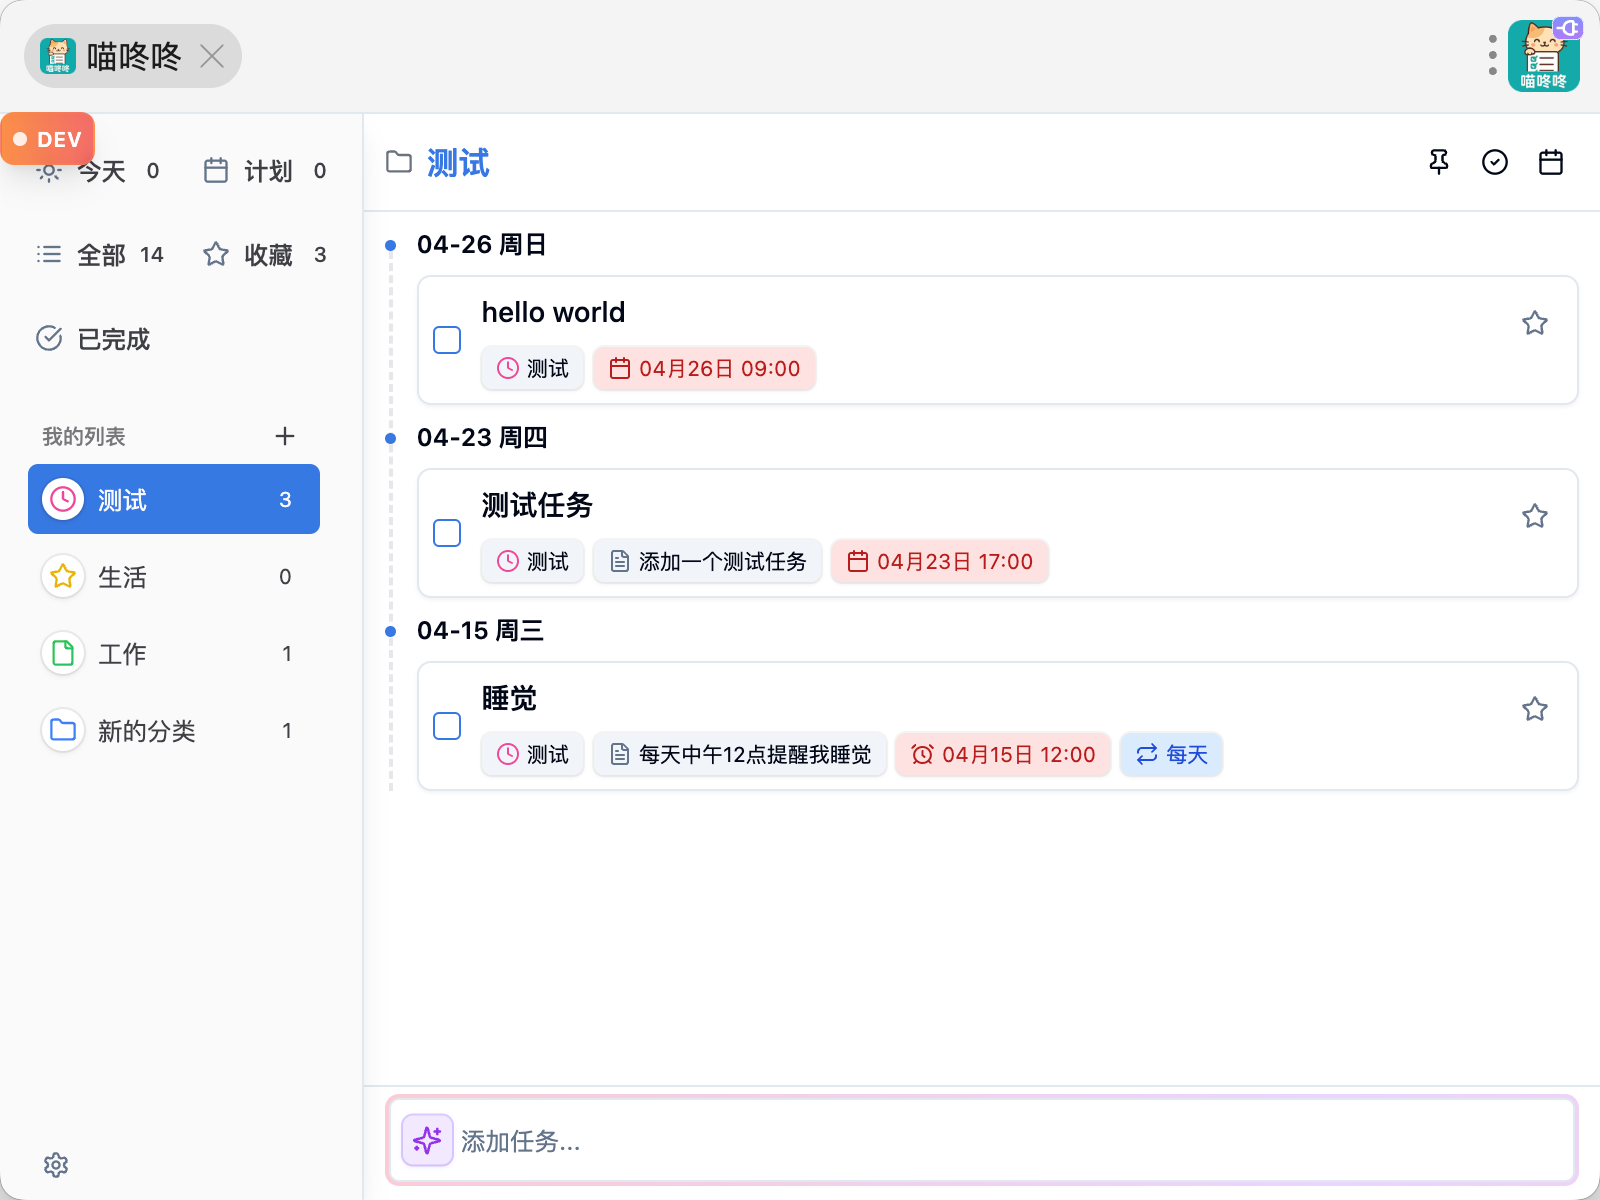Click the calendar icon of 计划
The width and height of the screenshot is (1600, 1200).
click(216, 171)
